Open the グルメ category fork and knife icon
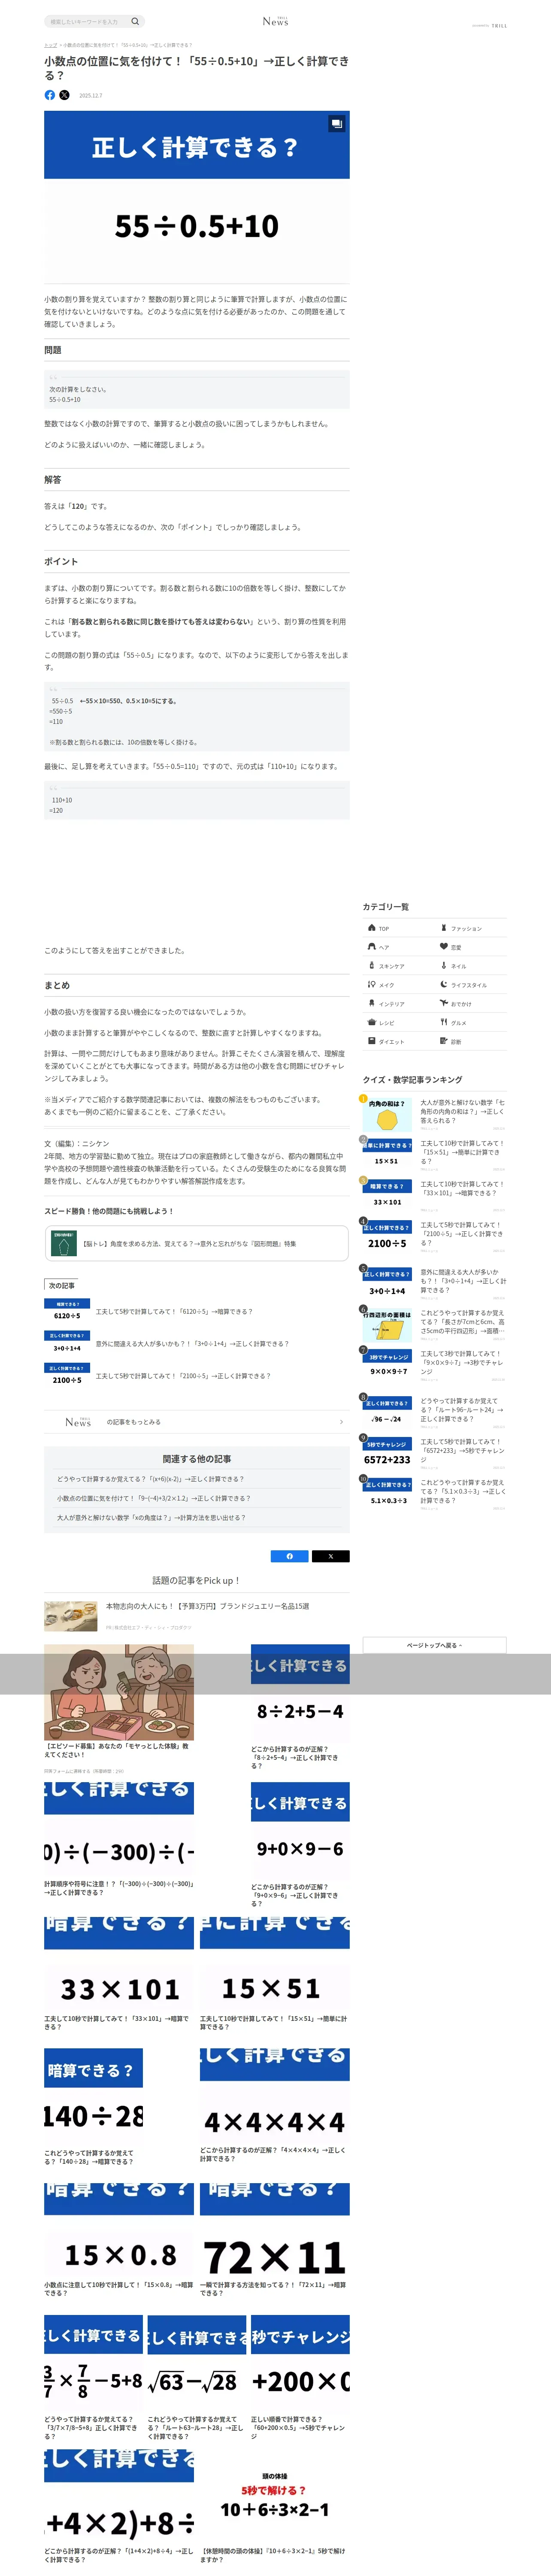551x2576 pixels. pyautogui.click(x=444, y=1022)
